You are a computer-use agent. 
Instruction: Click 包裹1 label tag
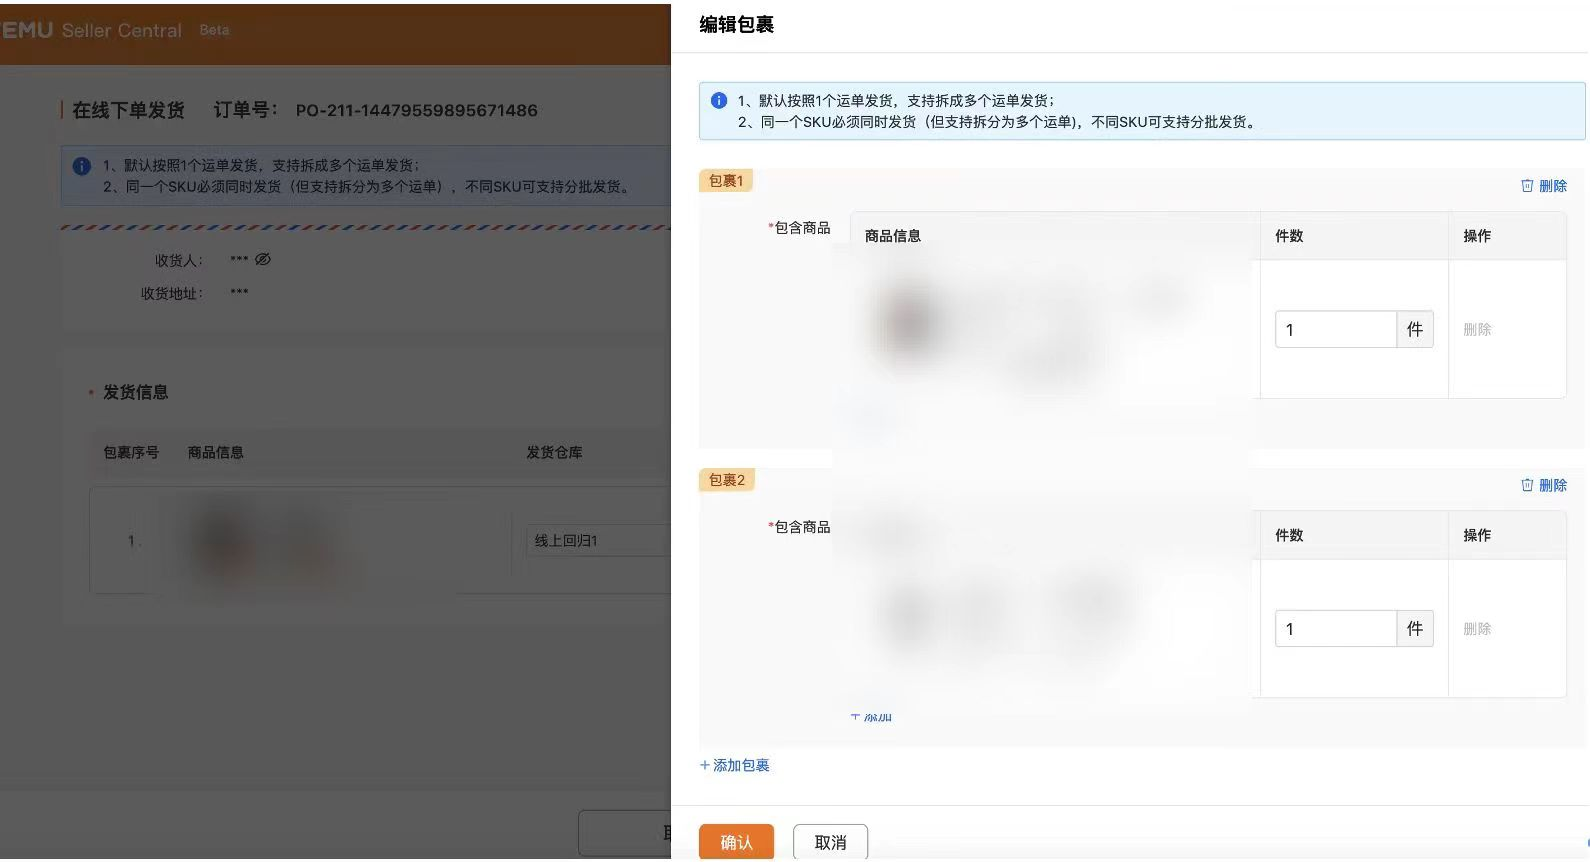coord(726,181)
